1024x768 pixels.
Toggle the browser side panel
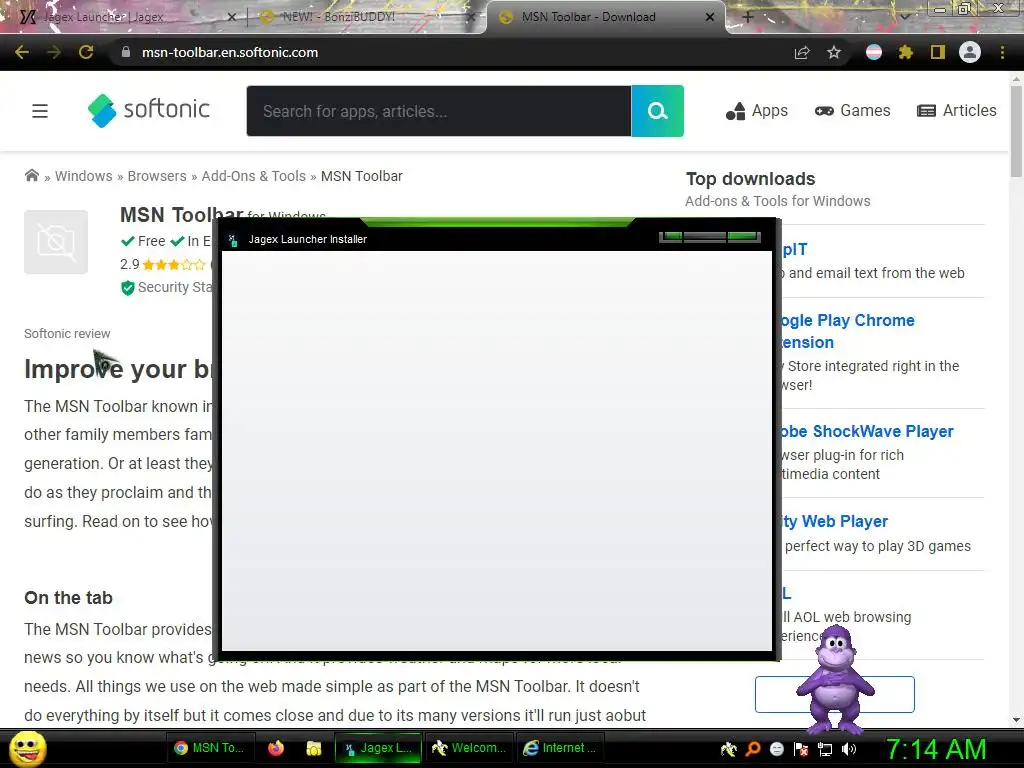(938, 52)
